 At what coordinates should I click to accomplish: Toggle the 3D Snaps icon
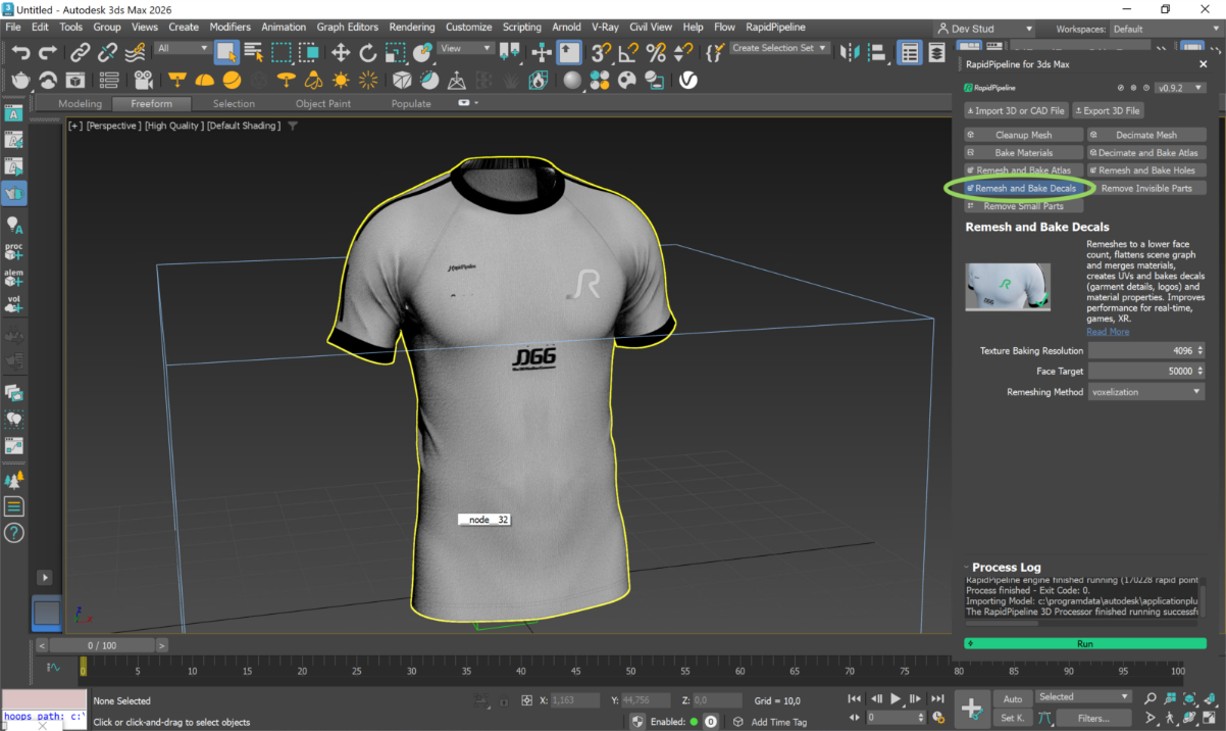click(x=600, y=53)
